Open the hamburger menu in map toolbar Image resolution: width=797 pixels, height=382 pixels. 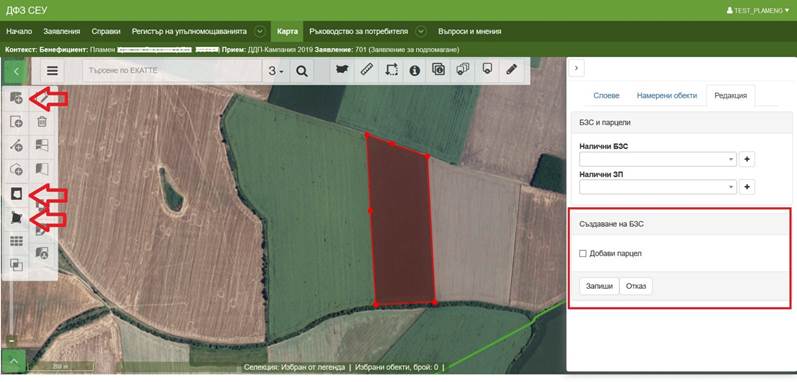(52, 71)
